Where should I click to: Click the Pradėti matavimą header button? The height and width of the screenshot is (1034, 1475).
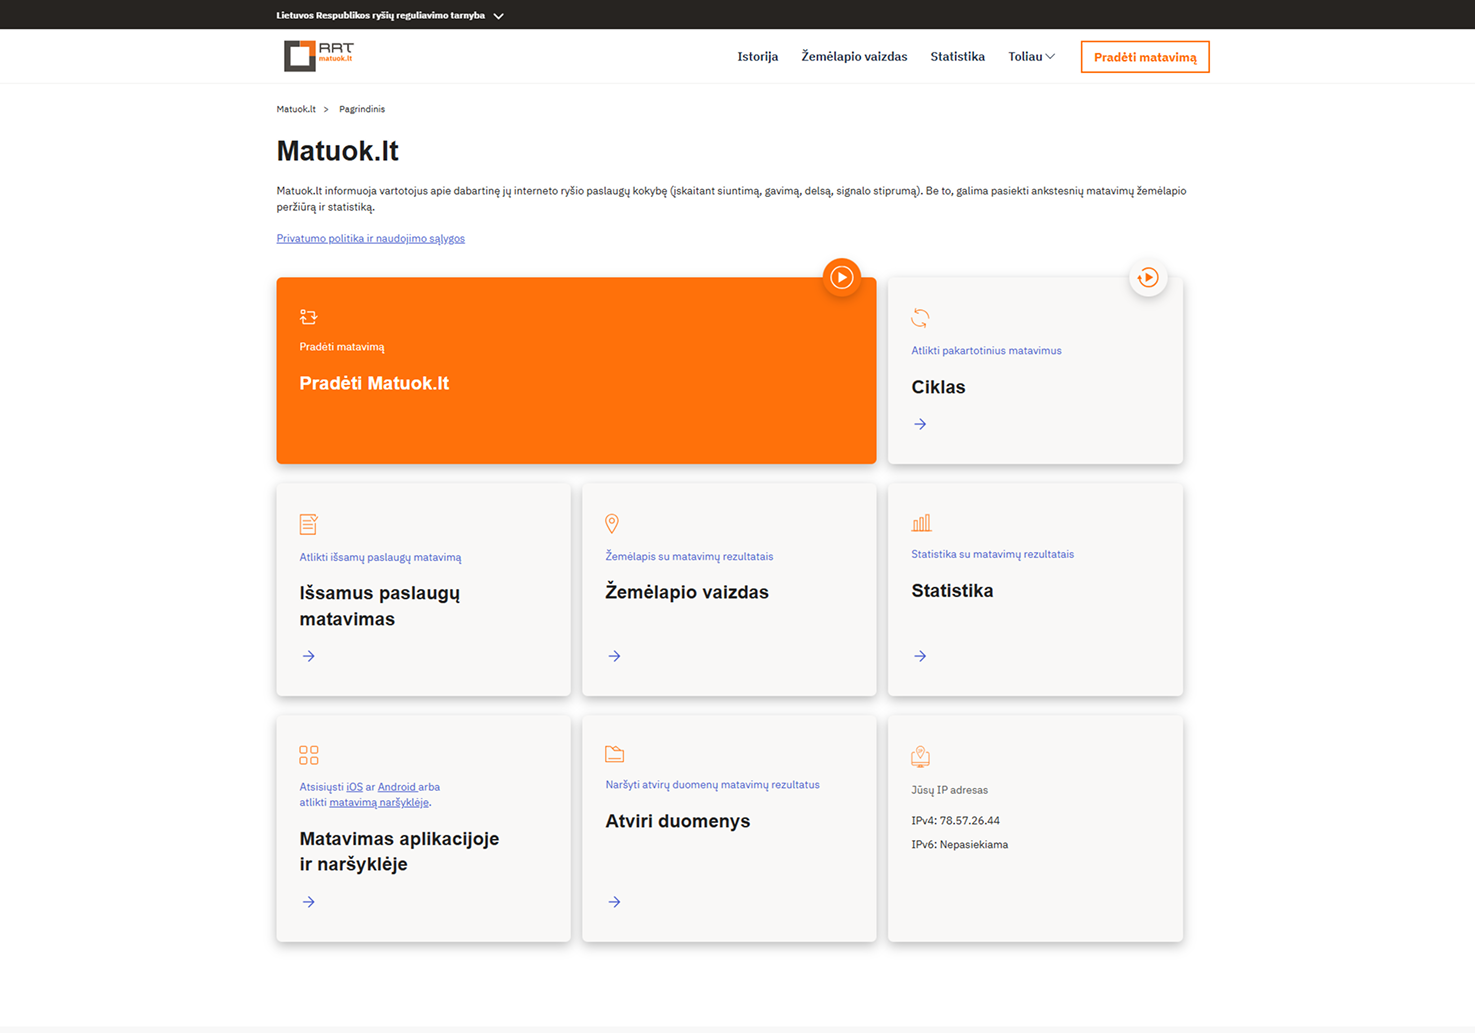[1145, 57]
